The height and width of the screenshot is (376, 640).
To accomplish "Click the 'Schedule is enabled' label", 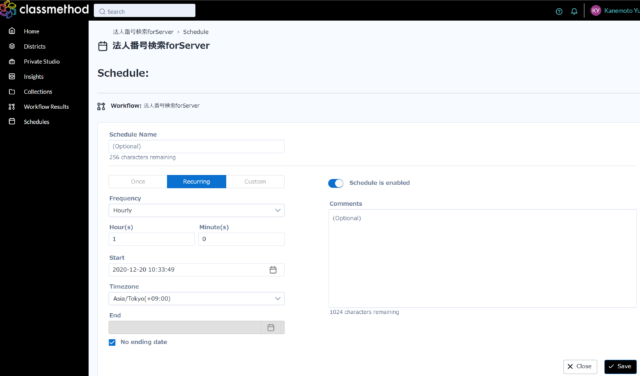I will 380,183.
